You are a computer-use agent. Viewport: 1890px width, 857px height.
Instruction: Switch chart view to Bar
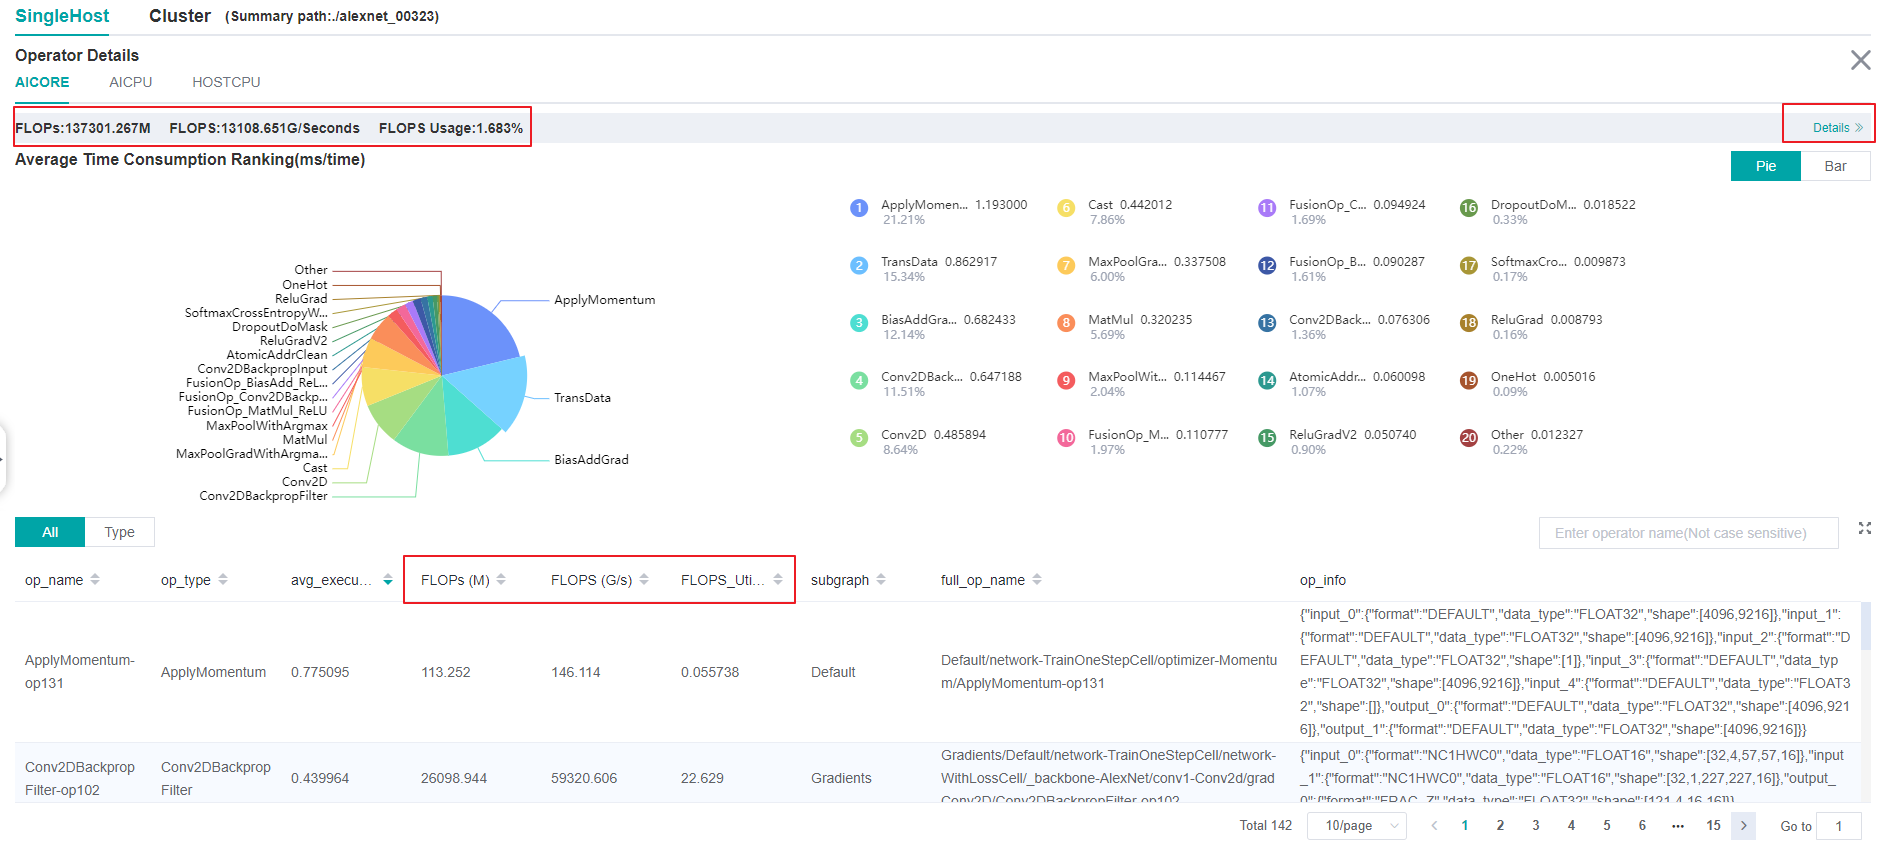tap(1835, 166)
